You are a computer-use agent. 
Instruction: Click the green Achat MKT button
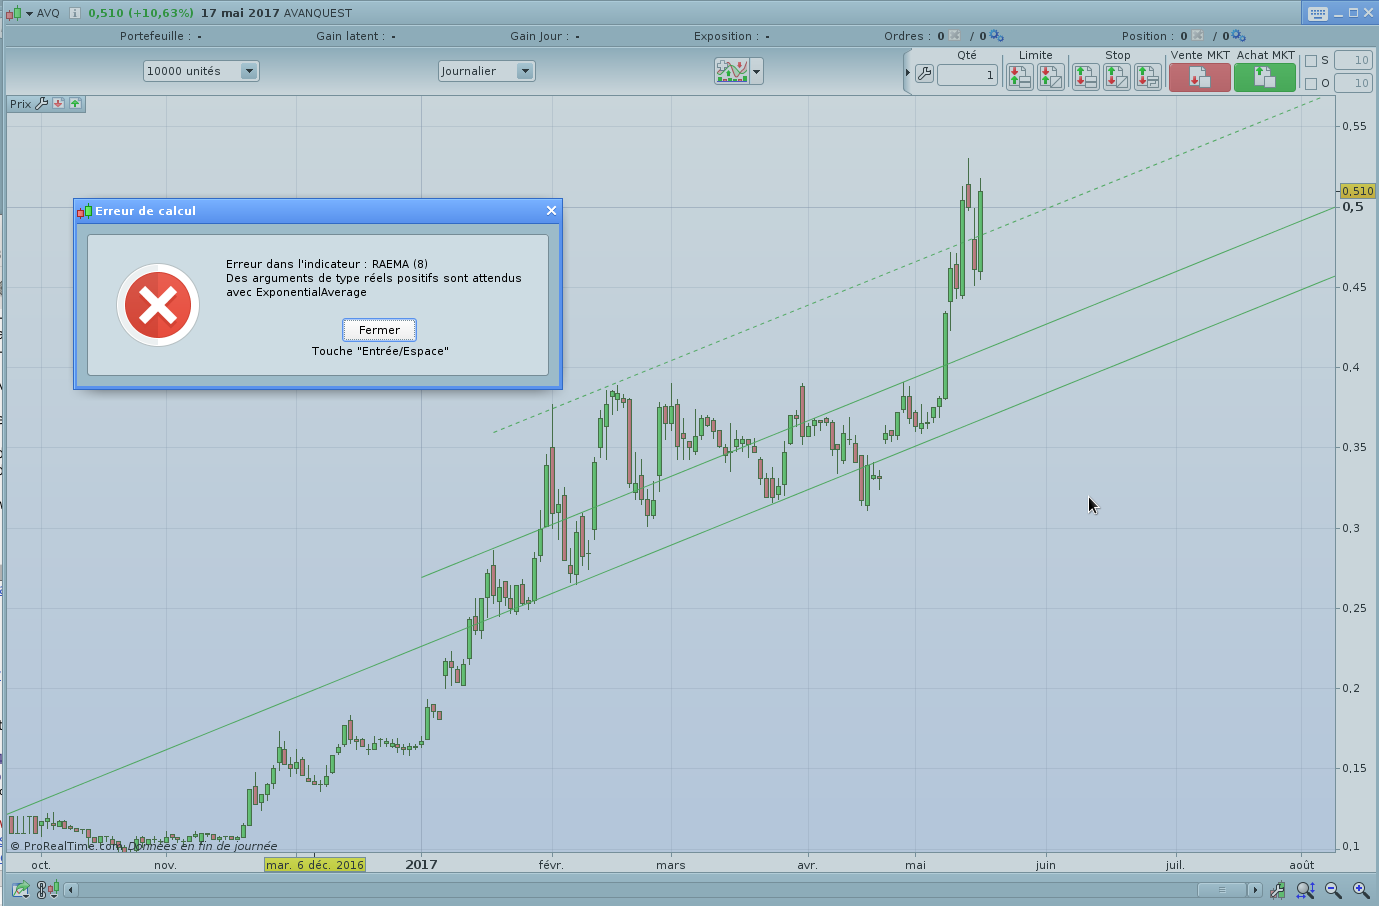pyautogui.click(x=1265, y=77)
